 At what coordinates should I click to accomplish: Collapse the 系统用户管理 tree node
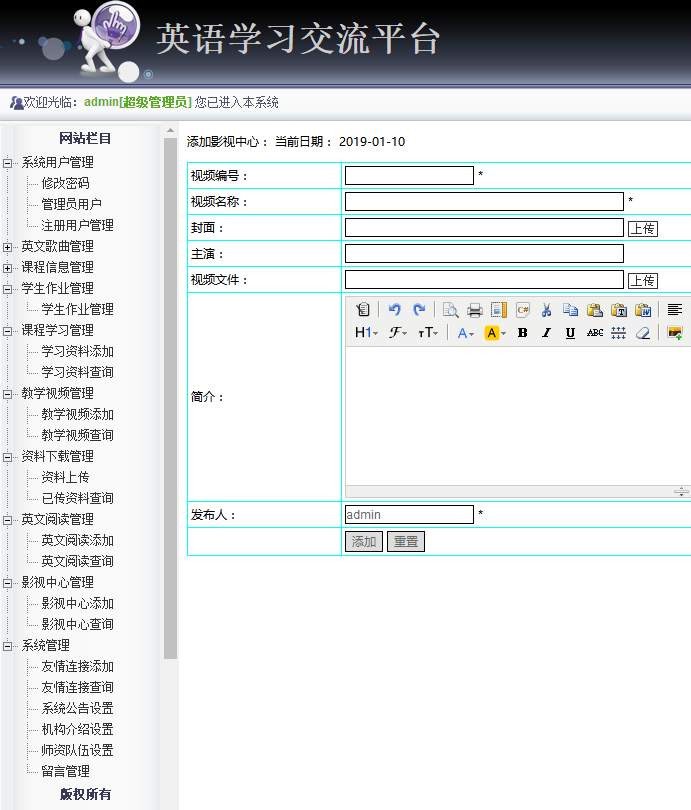(7, 163)
